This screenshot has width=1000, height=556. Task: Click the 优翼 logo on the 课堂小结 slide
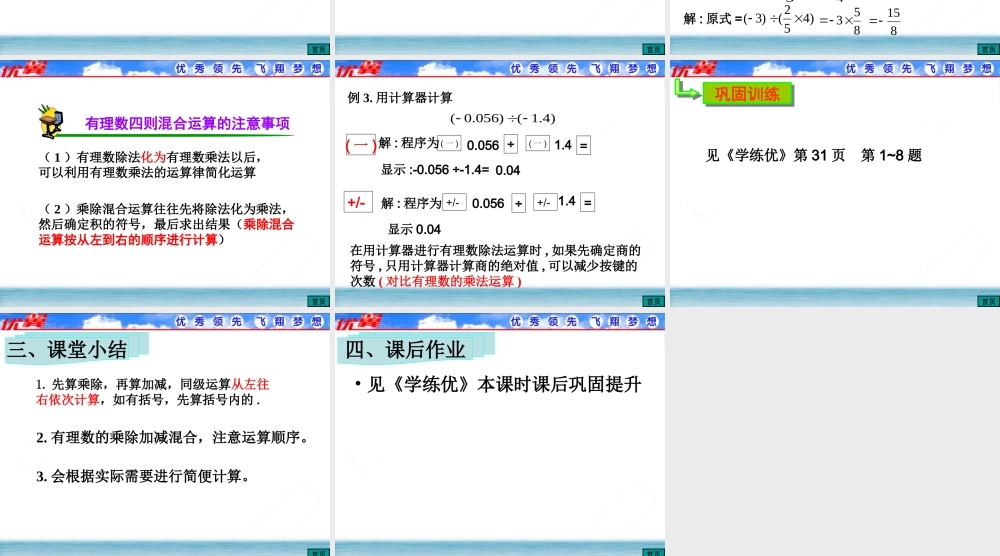[24, 322]
